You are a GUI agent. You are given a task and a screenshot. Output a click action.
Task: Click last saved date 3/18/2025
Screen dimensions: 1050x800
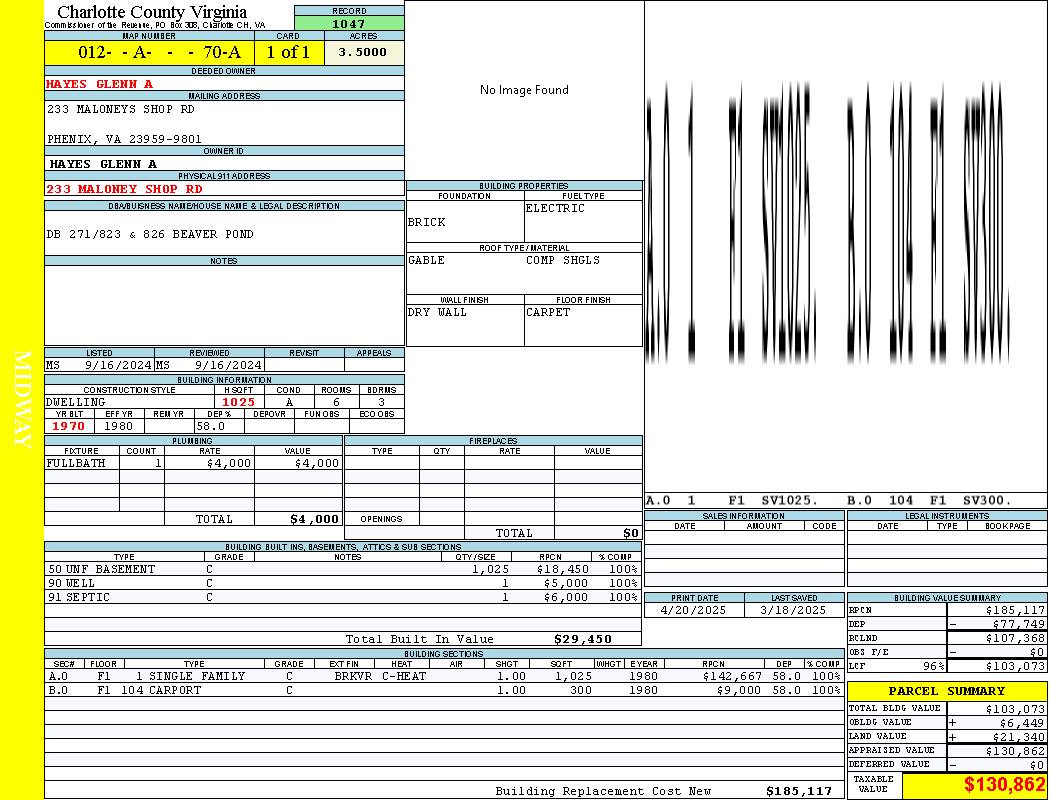[794, 611]
